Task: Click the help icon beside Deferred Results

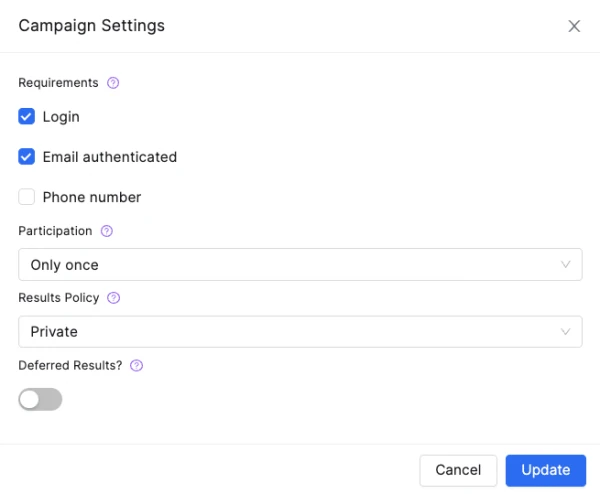Action: [x=137, y=366]
